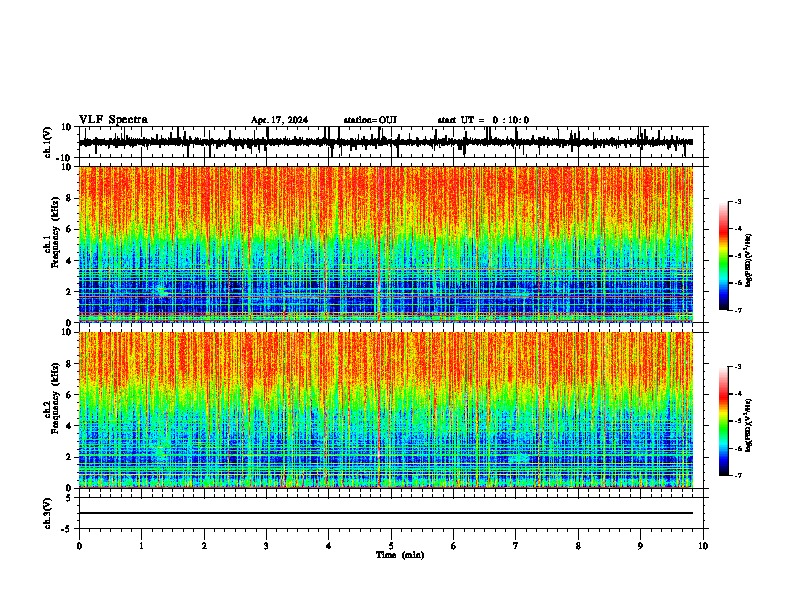The height and width of the screenshot is (612, 792).
Task: Click the time axis tick label "3"
Action: [266, 546]
